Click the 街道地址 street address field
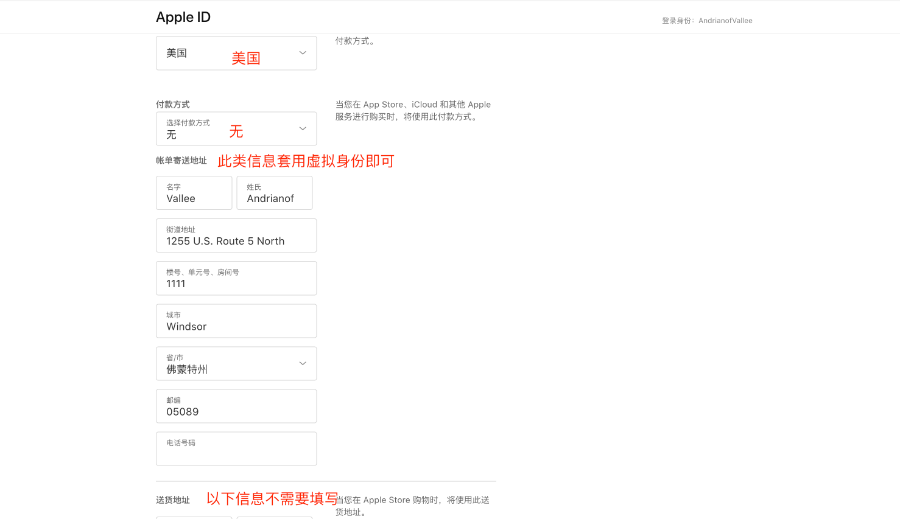This screenshot has width=900, height=519. point(236,236)
